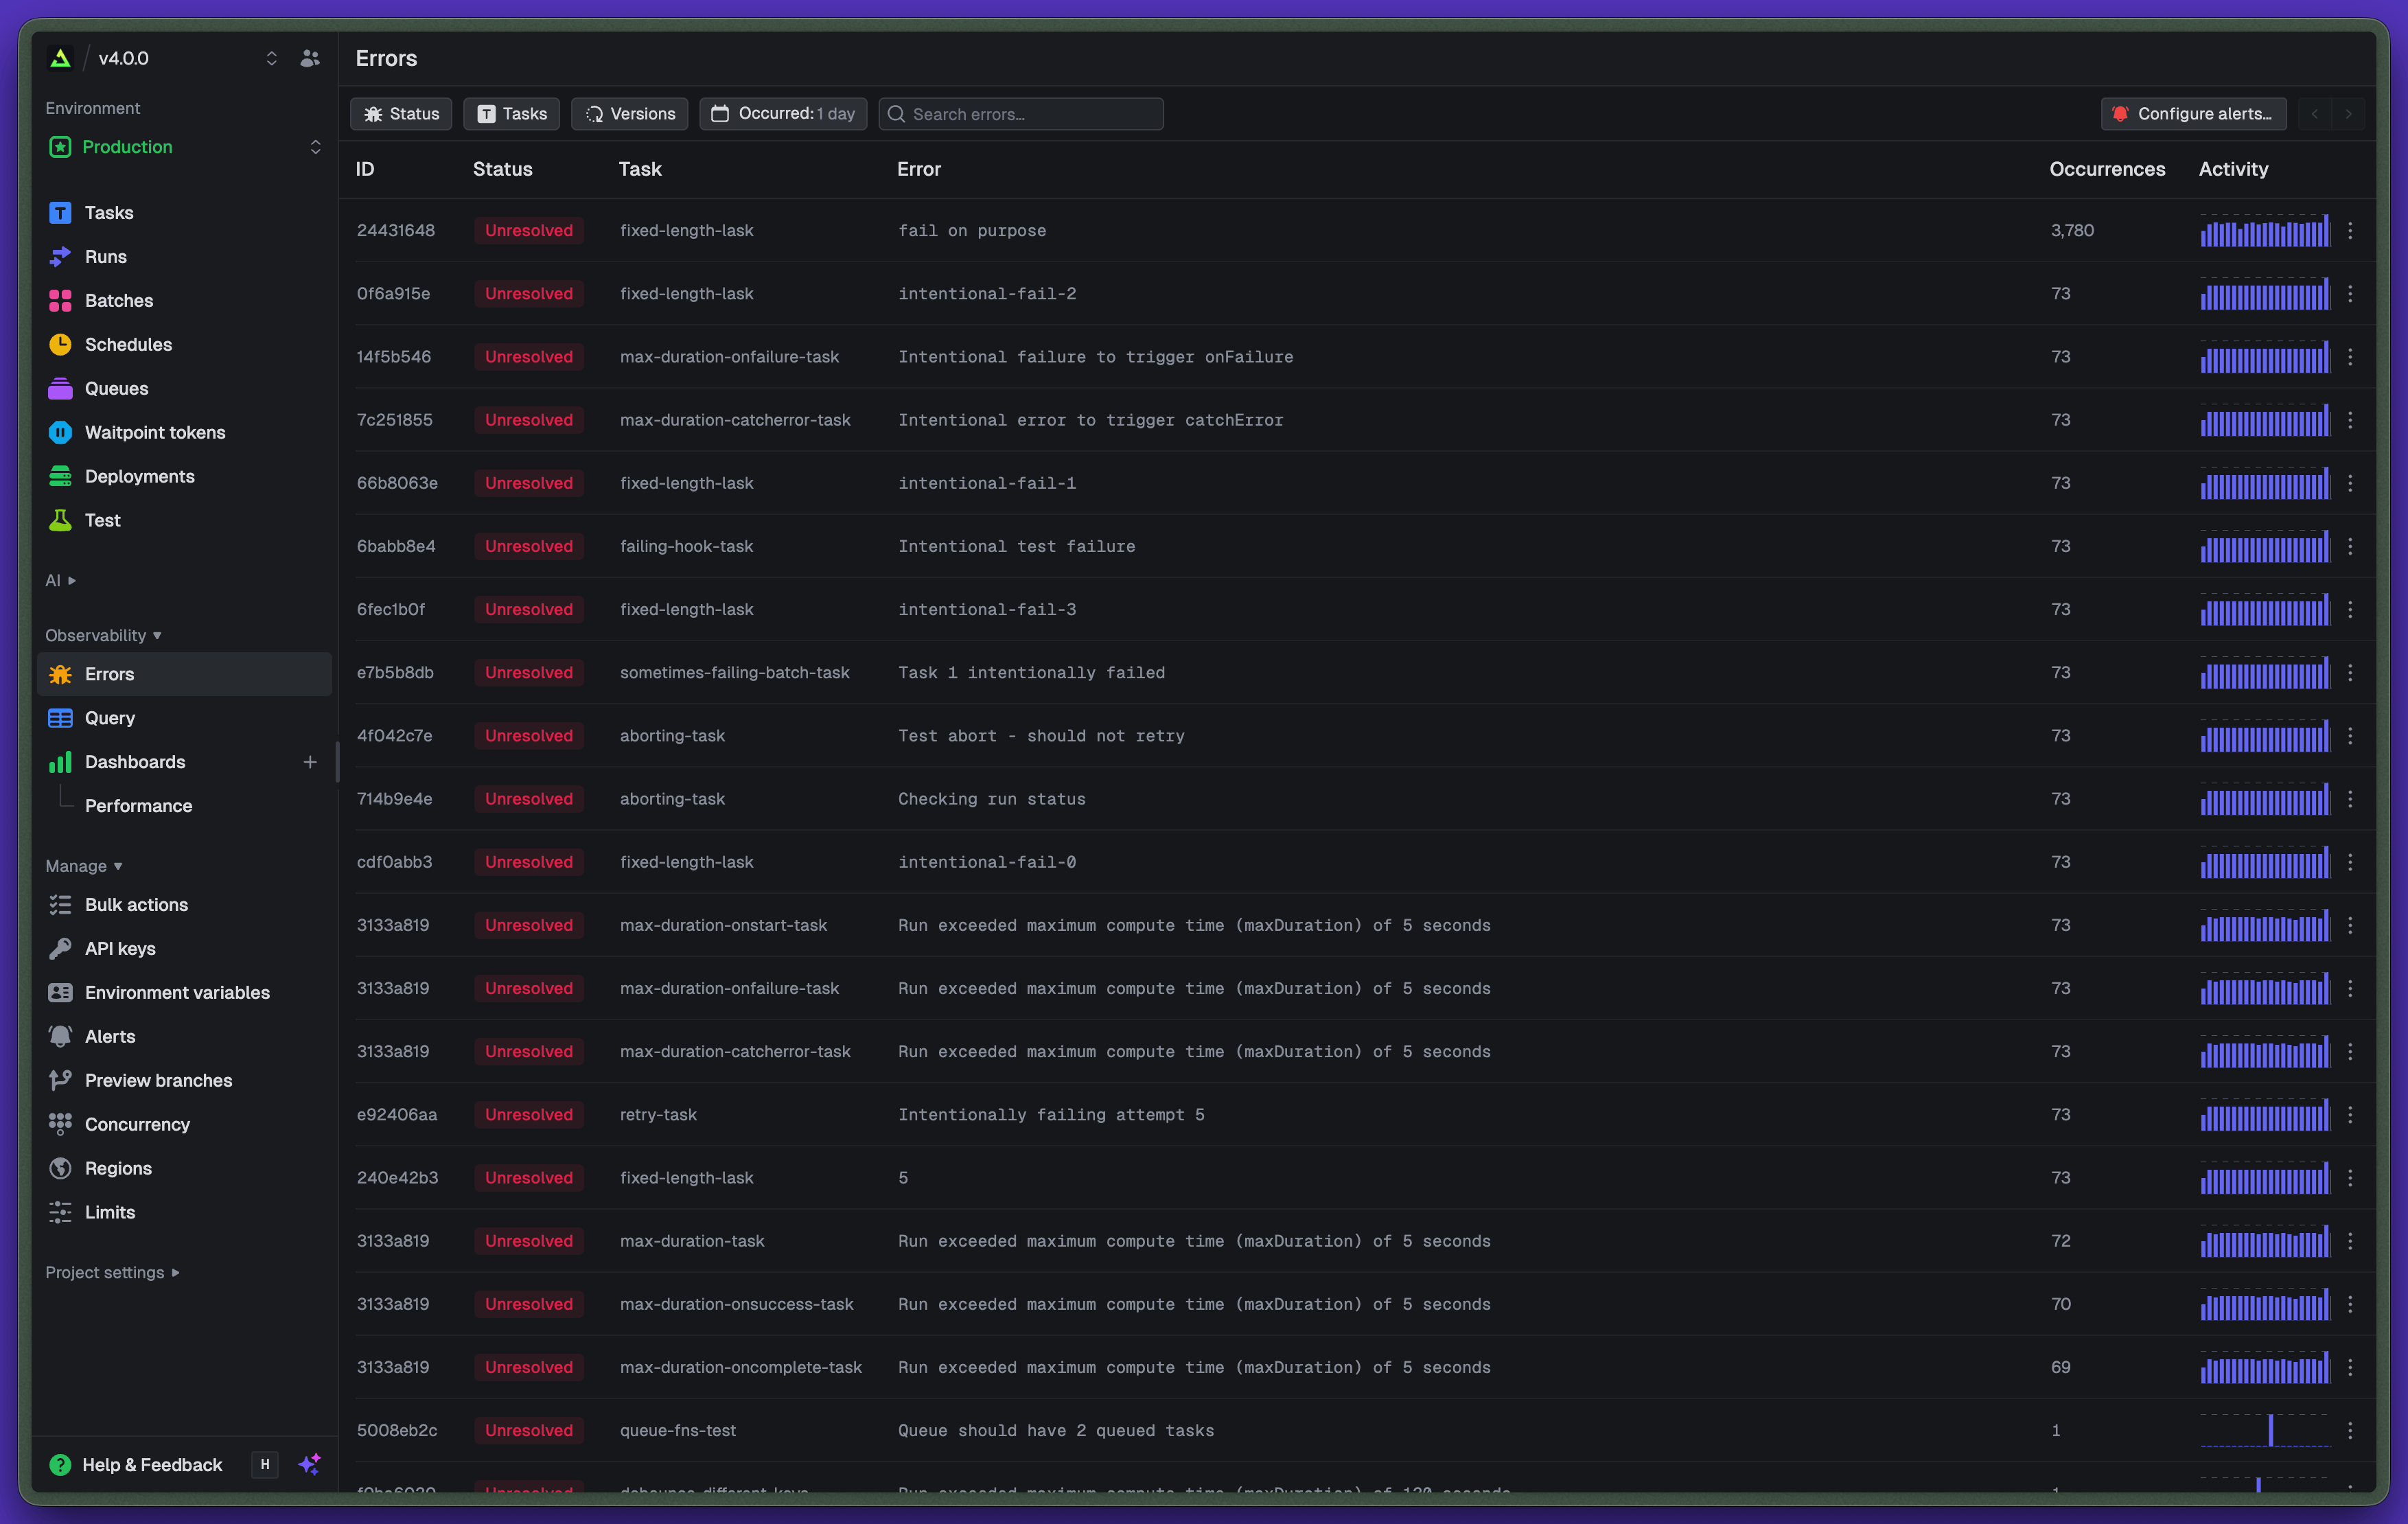
Task: Click Configure alerts button
Action: click(2194, 114)
